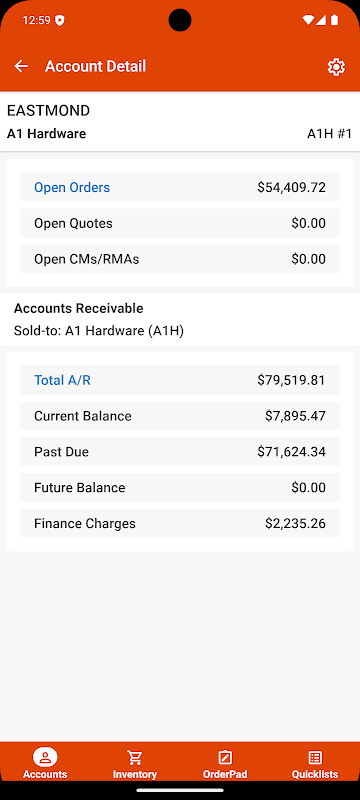Screen dimensions: 360x800
Task: Open settings via the gear icon
Action: pyautogui.click(x=336, y=67)
